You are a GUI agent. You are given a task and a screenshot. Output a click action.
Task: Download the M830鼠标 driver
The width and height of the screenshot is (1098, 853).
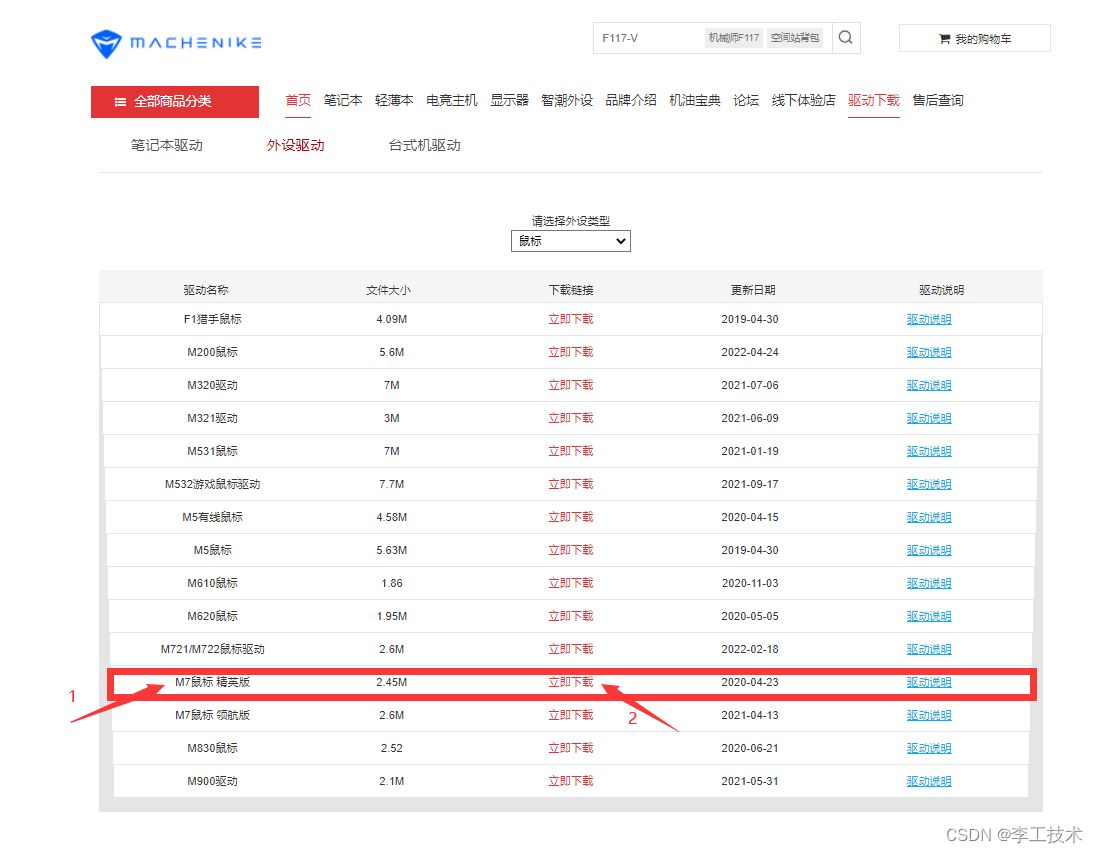[x=571, y=747]
